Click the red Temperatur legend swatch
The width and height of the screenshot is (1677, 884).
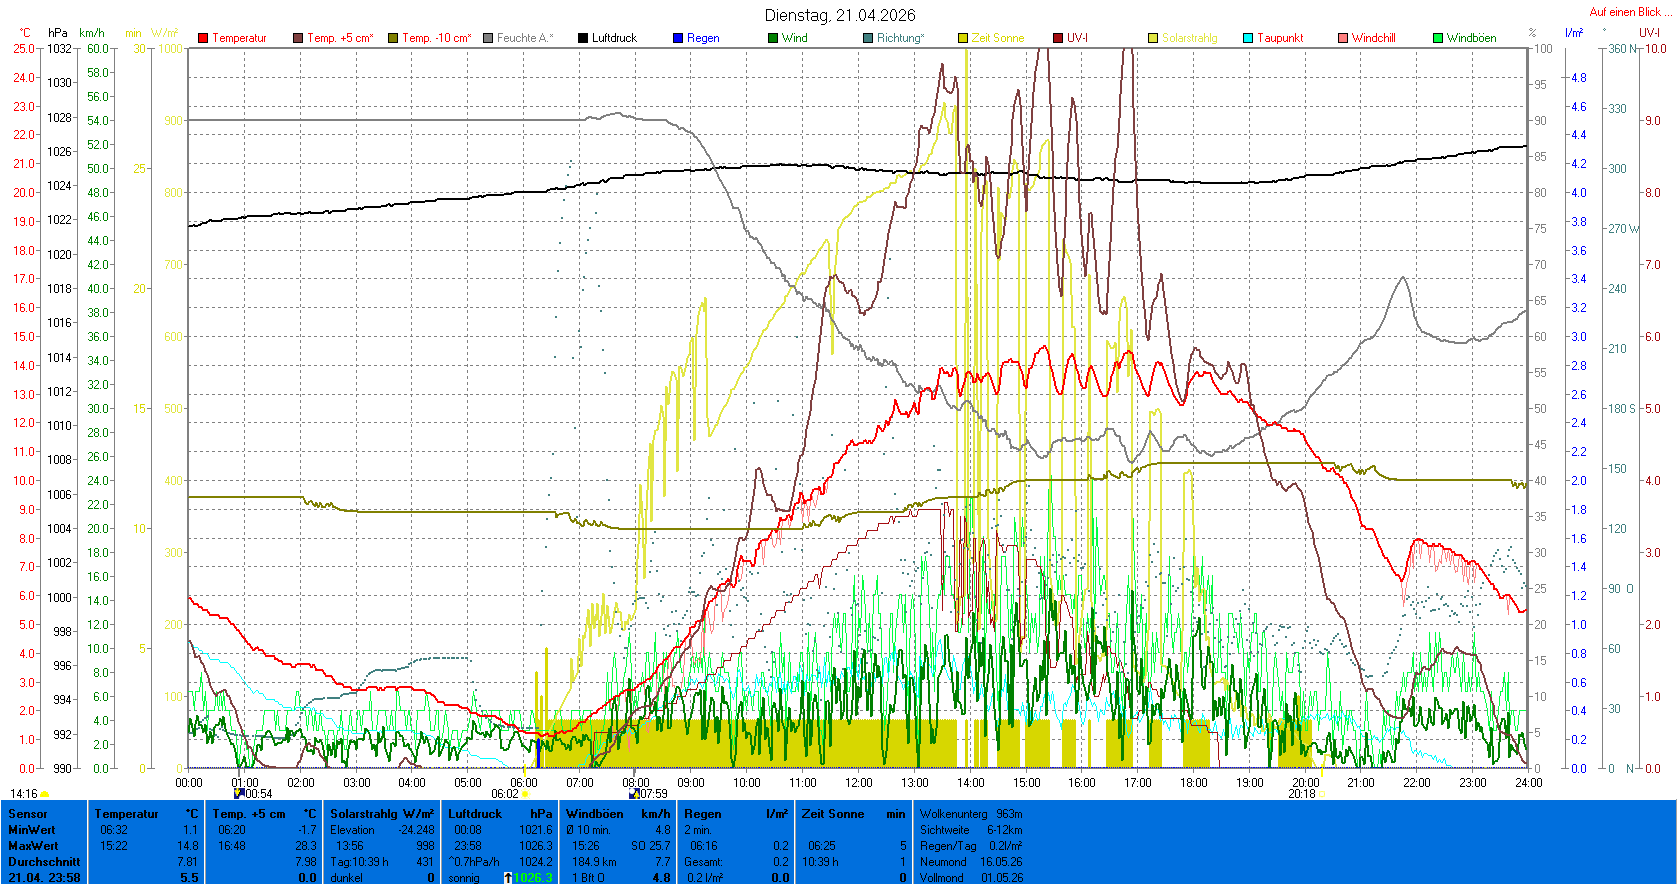point(203,38)
